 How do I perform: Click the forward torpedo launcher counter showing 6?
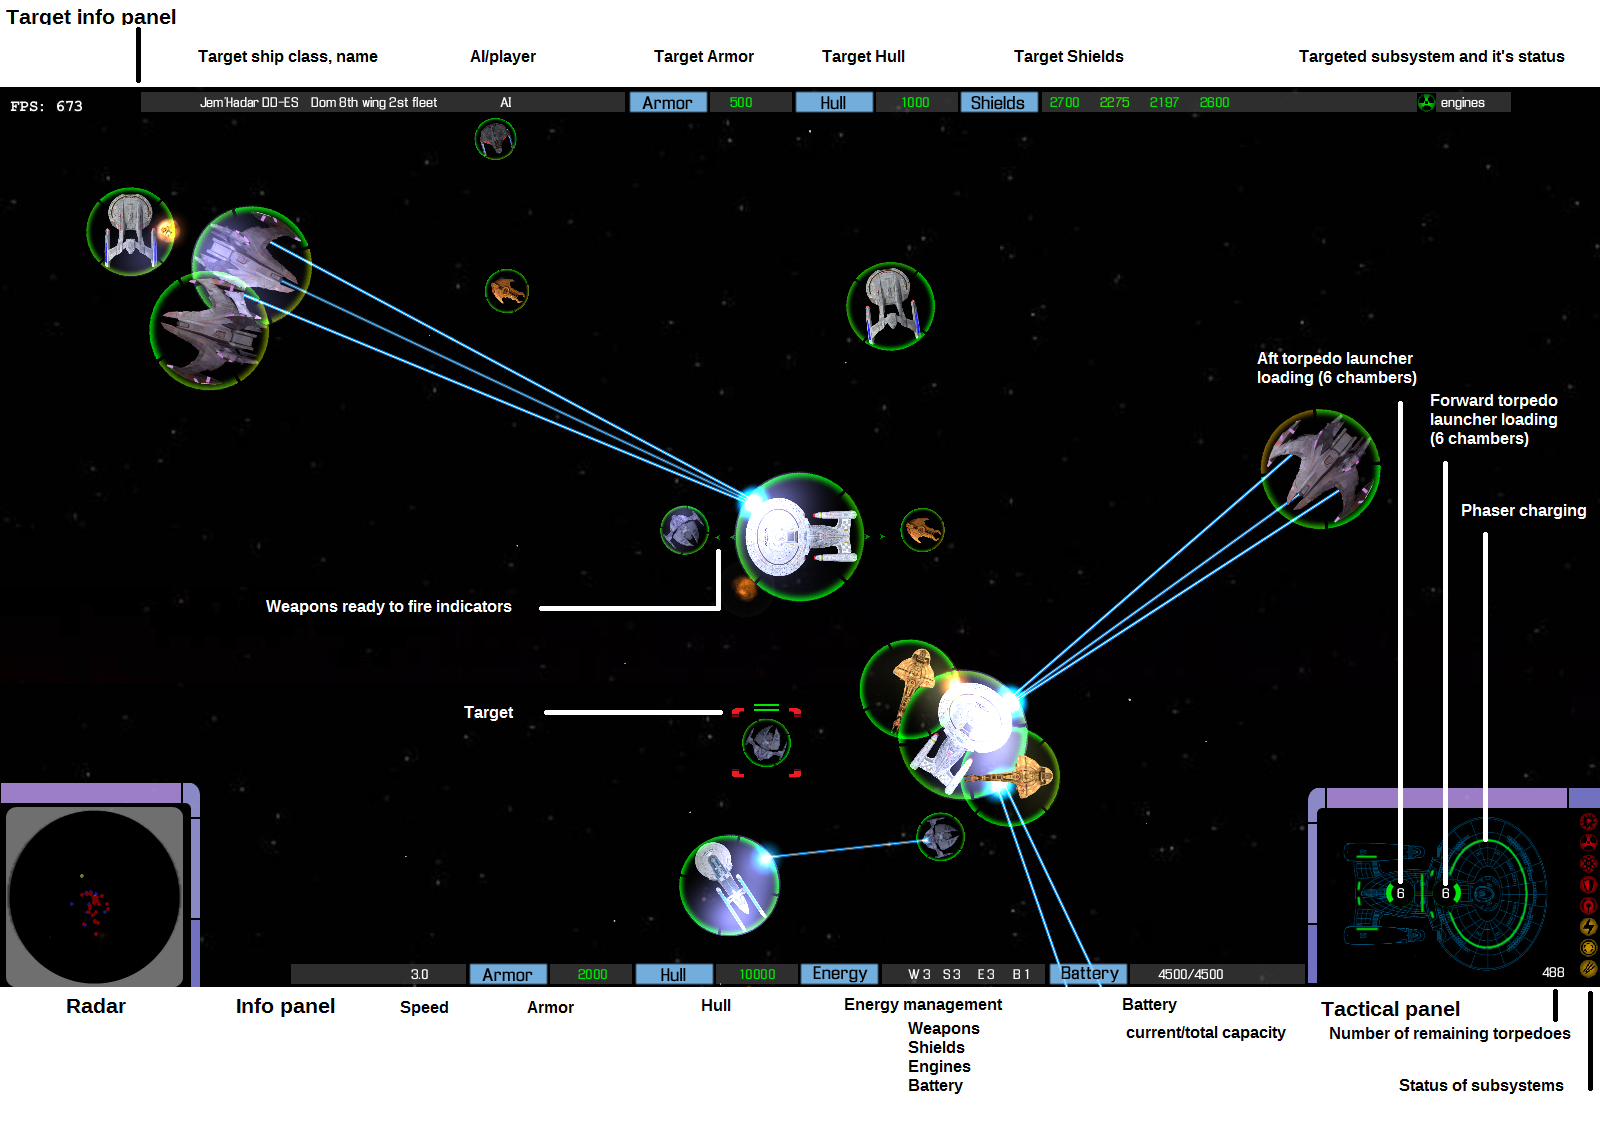pyautogui.click(x=1445, y=893)
